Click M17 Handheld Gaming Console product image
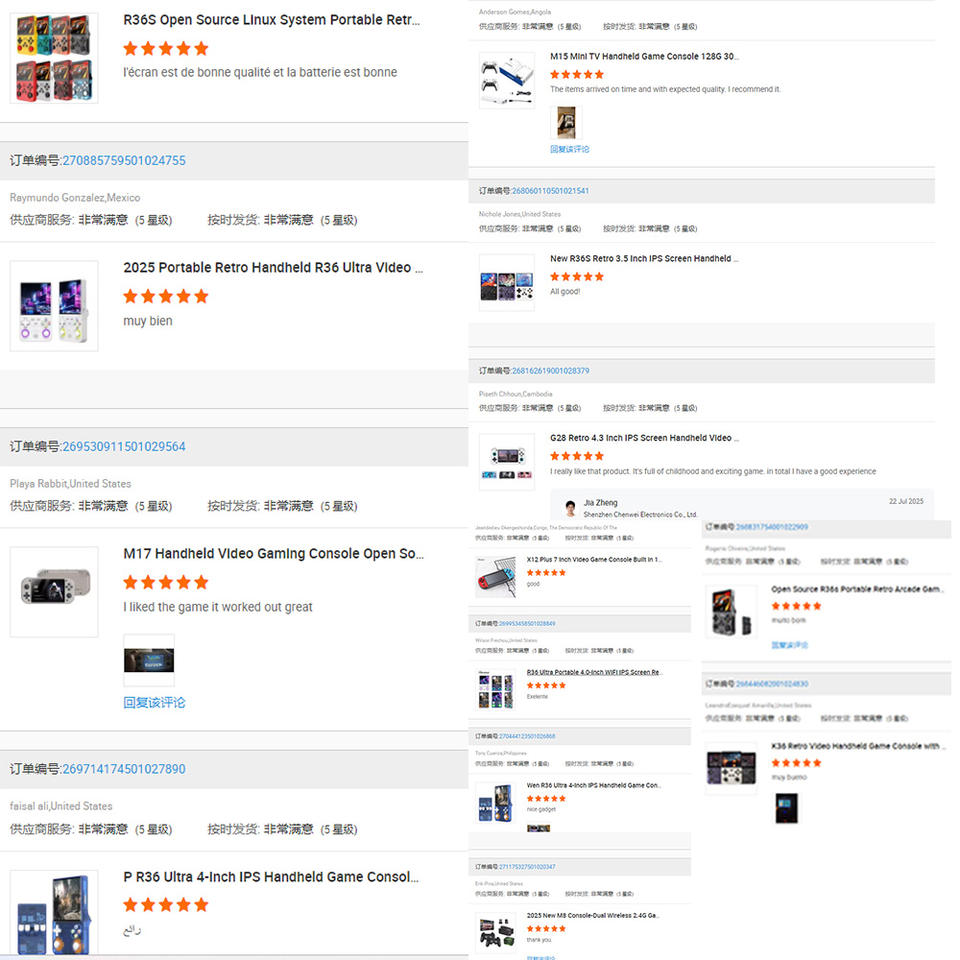The width and height of the screenshot is (960, 960). tap(54, 592)
